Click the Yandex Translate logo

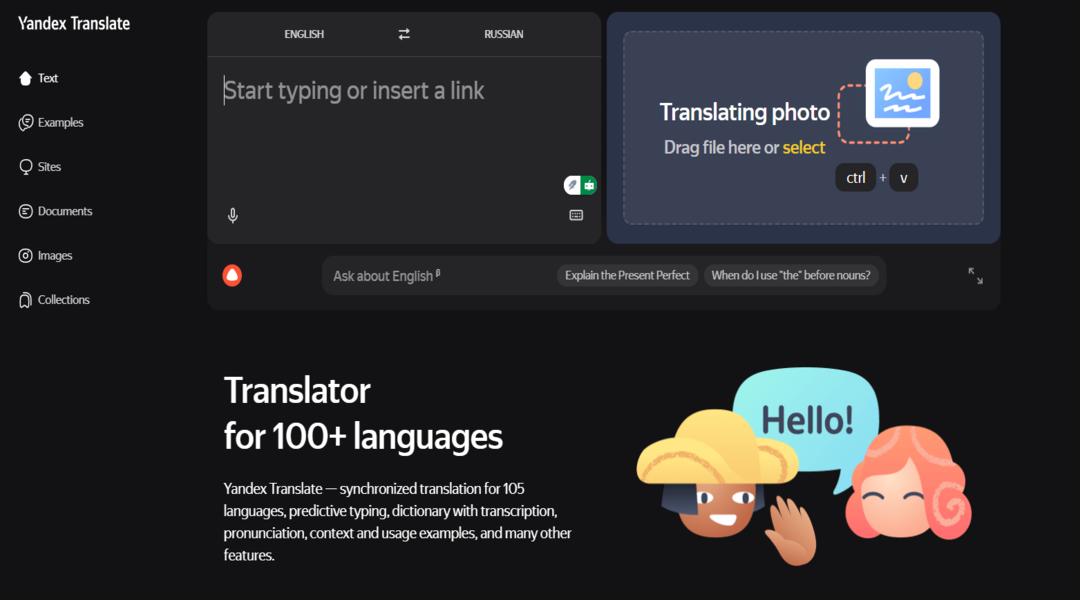74,23
